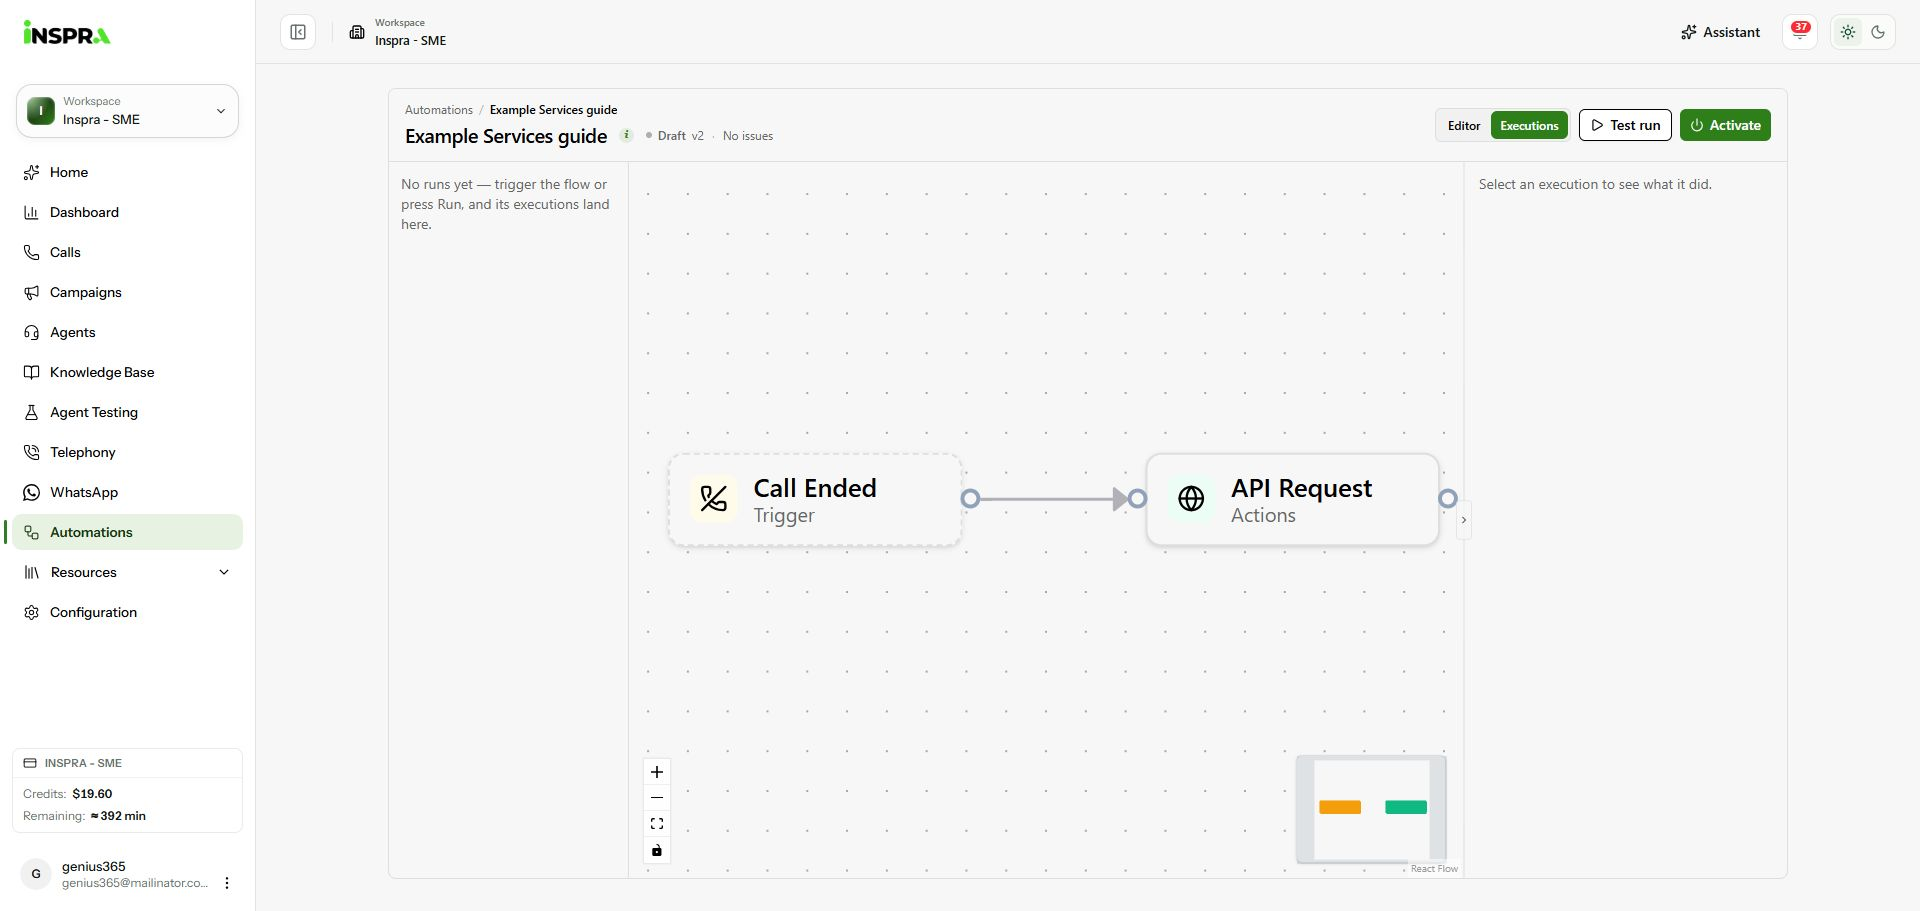Image resolution: width=1920 pixels, height=911 pixels.
Task: Expand the Resources section
Action: tap(127, 572)
